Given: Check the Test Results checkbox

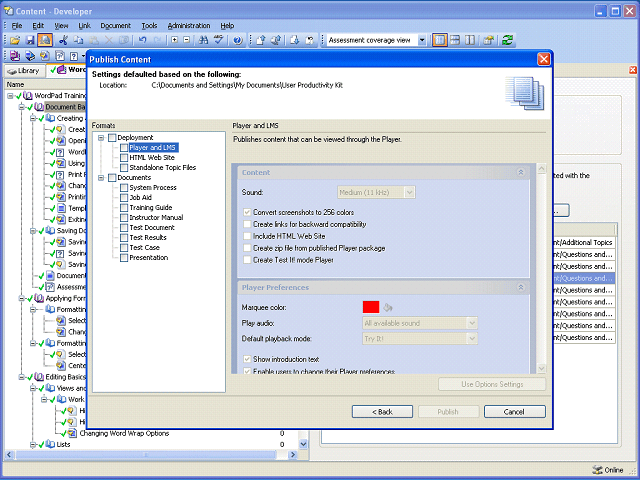Looking at the screenshot, I should coord(124,238).
